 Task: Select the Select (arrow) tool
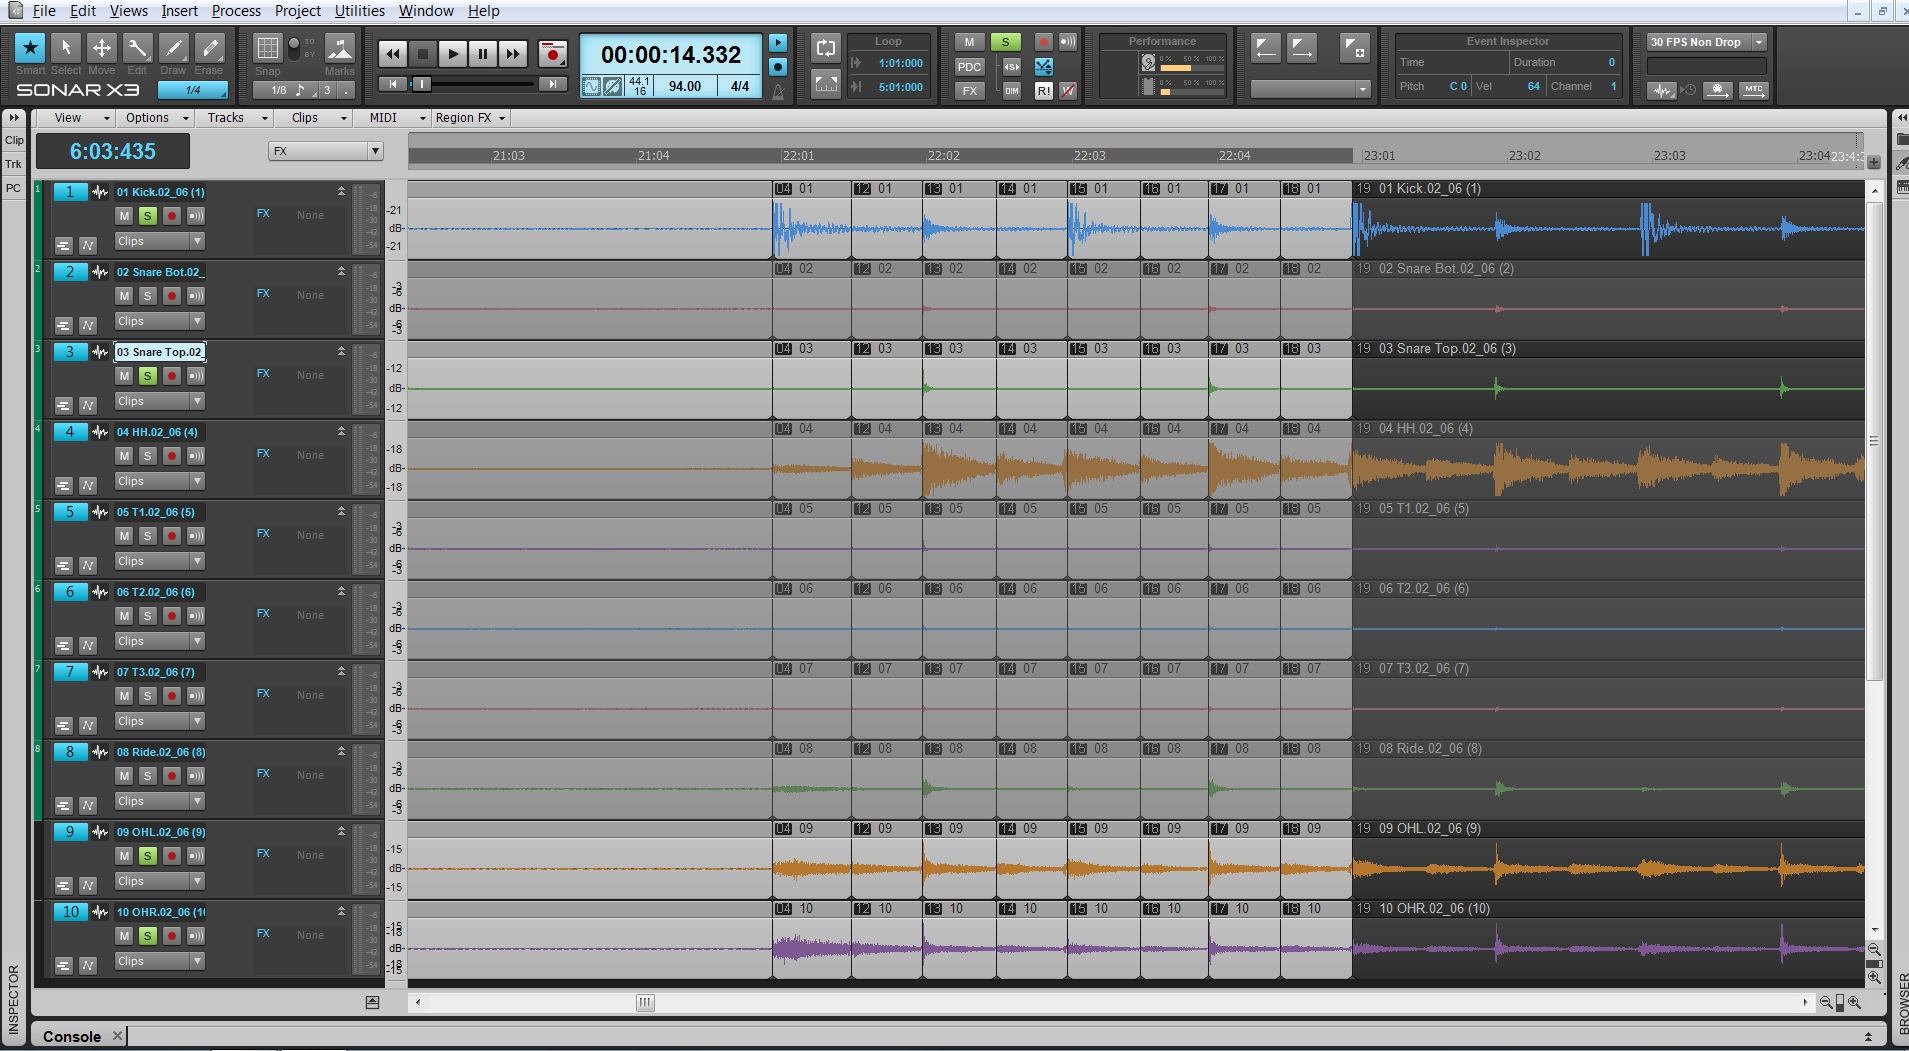[x=66, y=48]
